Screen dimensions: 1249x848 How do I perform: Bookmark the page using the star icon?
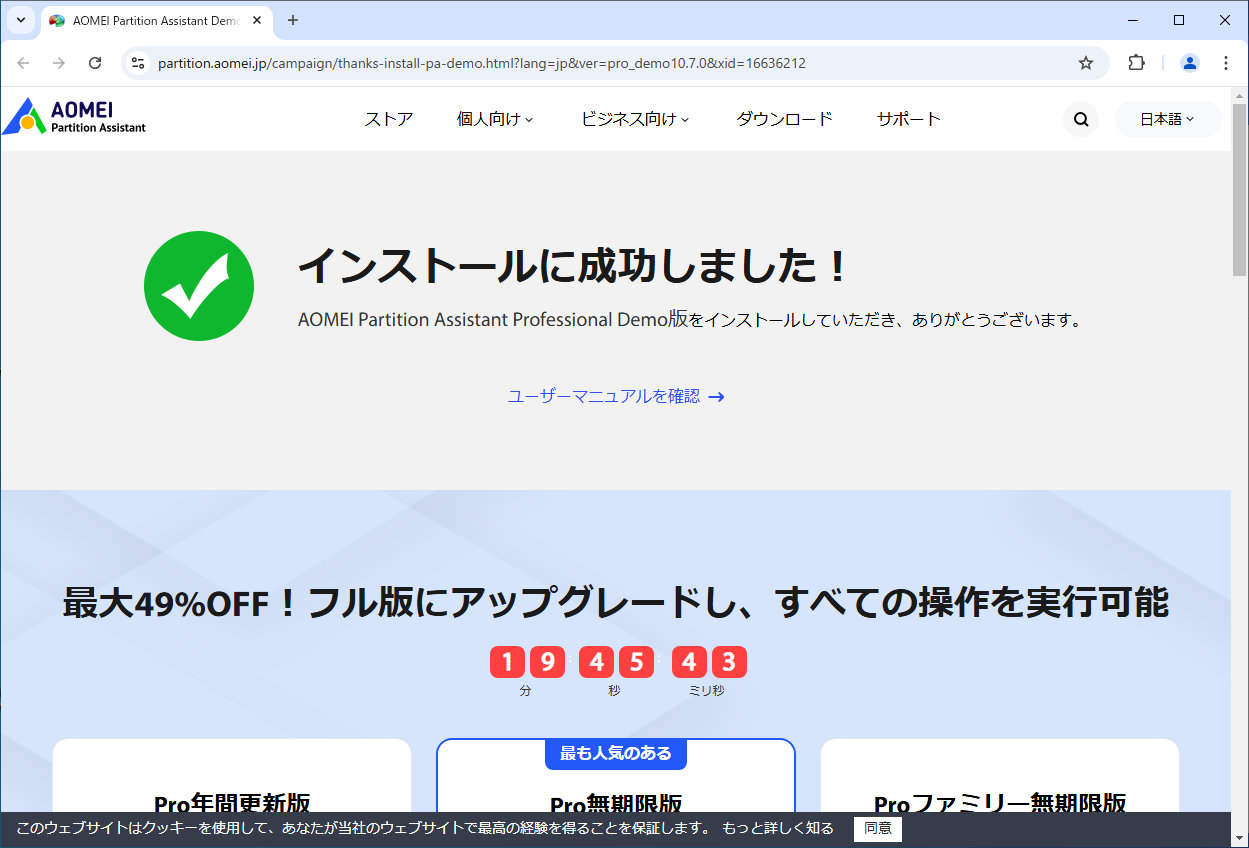tap(1086, 62)
